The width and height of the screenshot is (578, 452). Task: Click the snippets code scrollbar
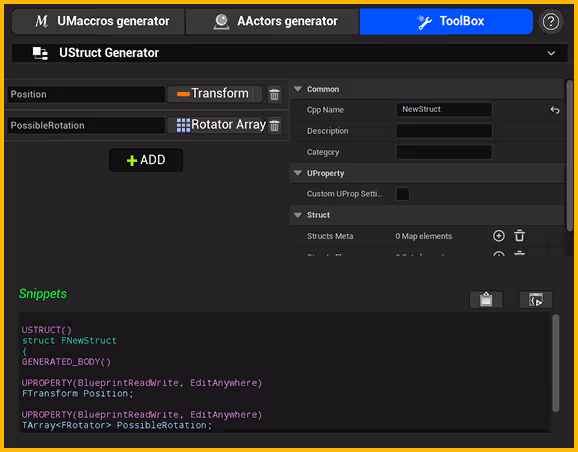[556, 363]
